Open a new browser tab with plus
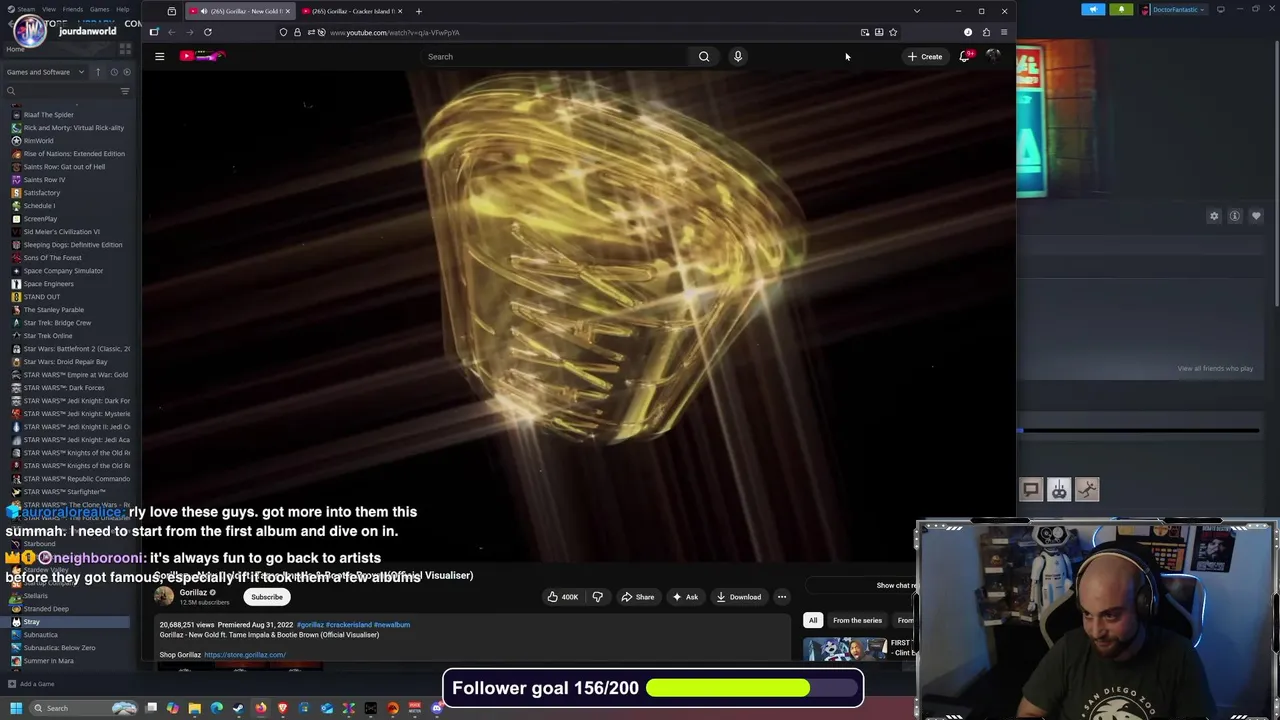The width and height of the screenshot is (1280, 720). pyautogui.click(x=419, y=11)
